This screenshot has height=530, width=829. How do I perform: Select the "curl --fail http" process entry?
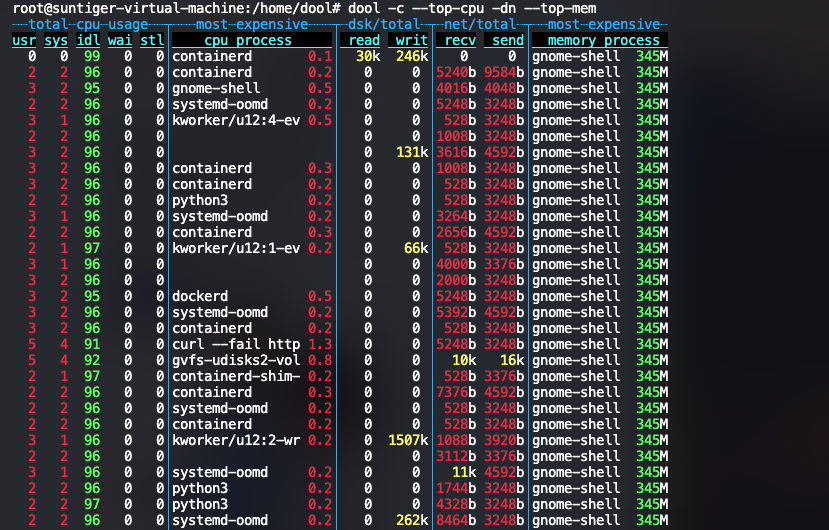236,344
